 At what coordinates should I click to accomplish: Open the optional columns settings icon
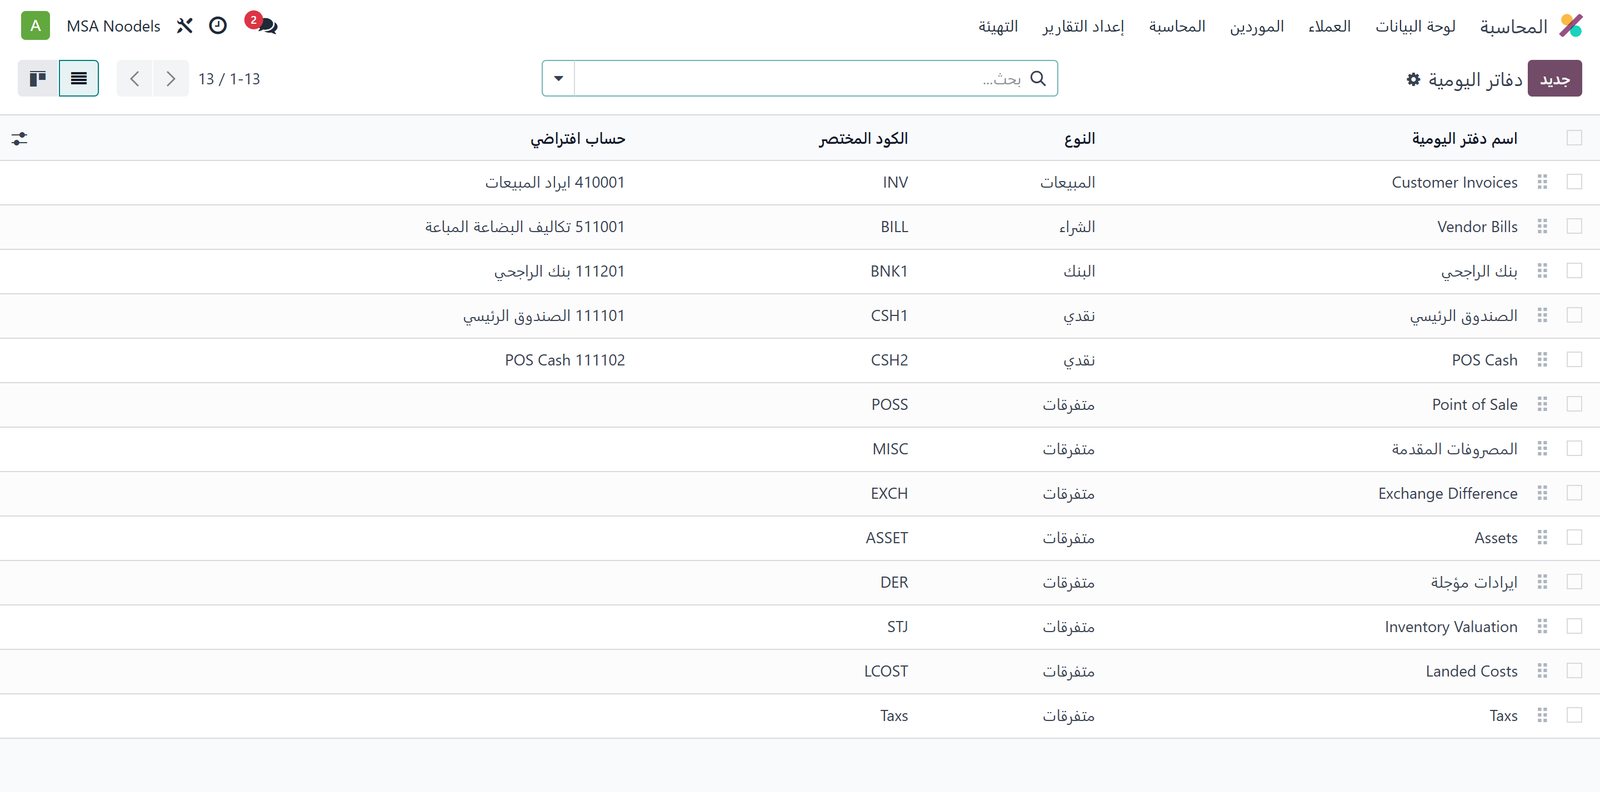(x=20, y=139)
